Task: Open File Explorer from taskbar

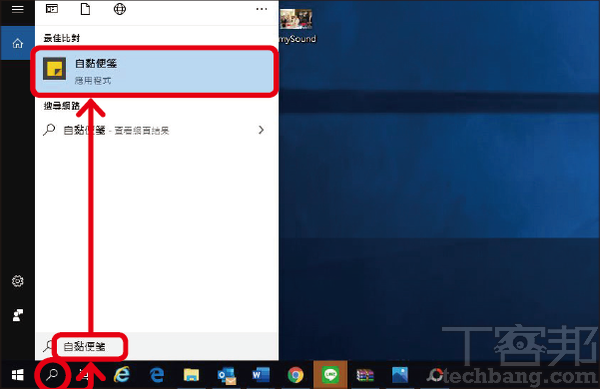Action: [191, 375]
